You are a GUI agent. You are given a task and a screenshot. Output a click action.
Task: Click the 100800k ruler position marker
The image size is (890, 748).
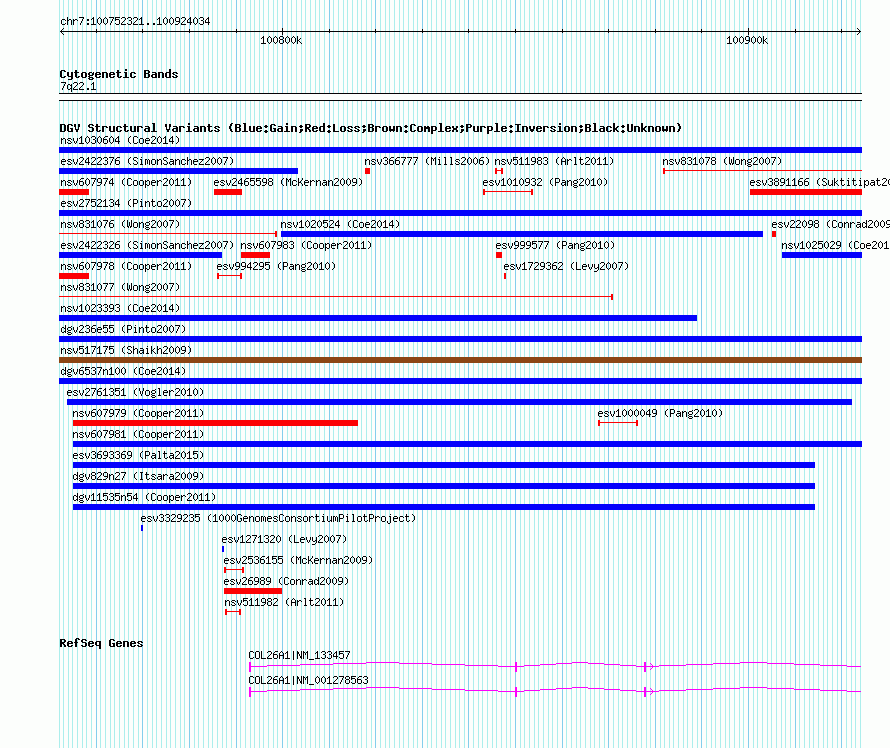pos(281,41)
